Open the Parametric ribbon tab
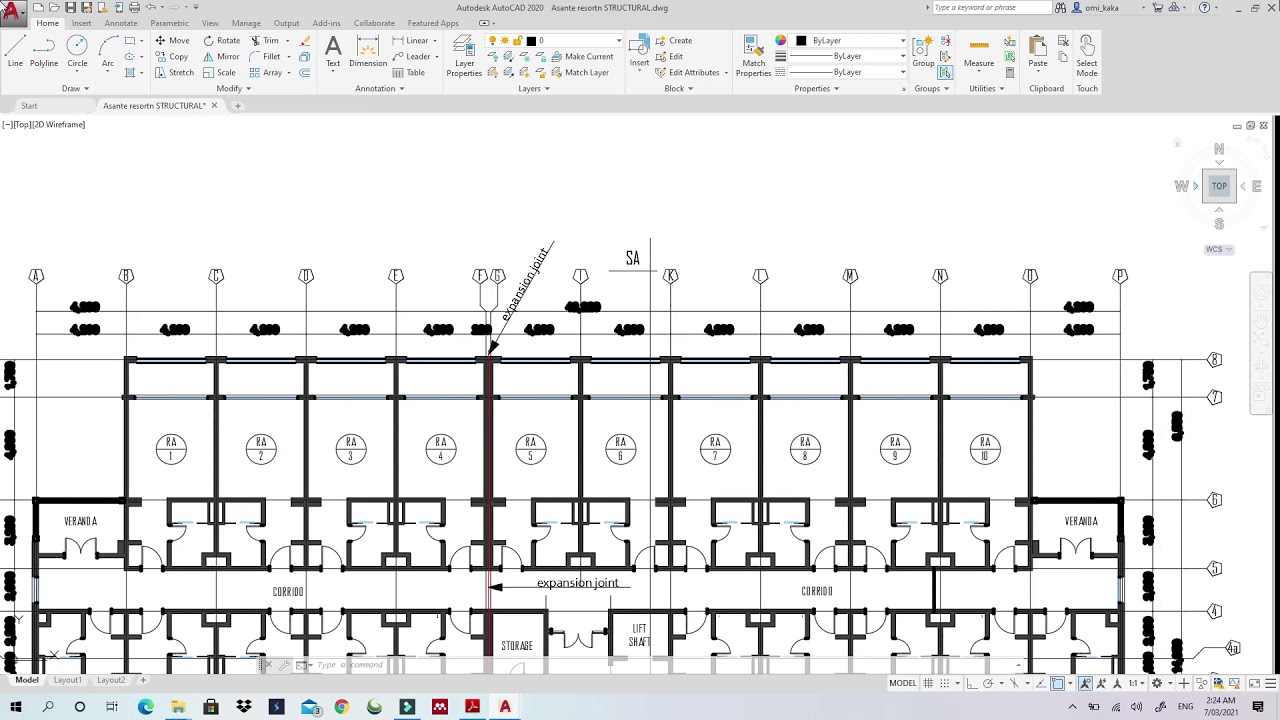 tap(169, 23)
